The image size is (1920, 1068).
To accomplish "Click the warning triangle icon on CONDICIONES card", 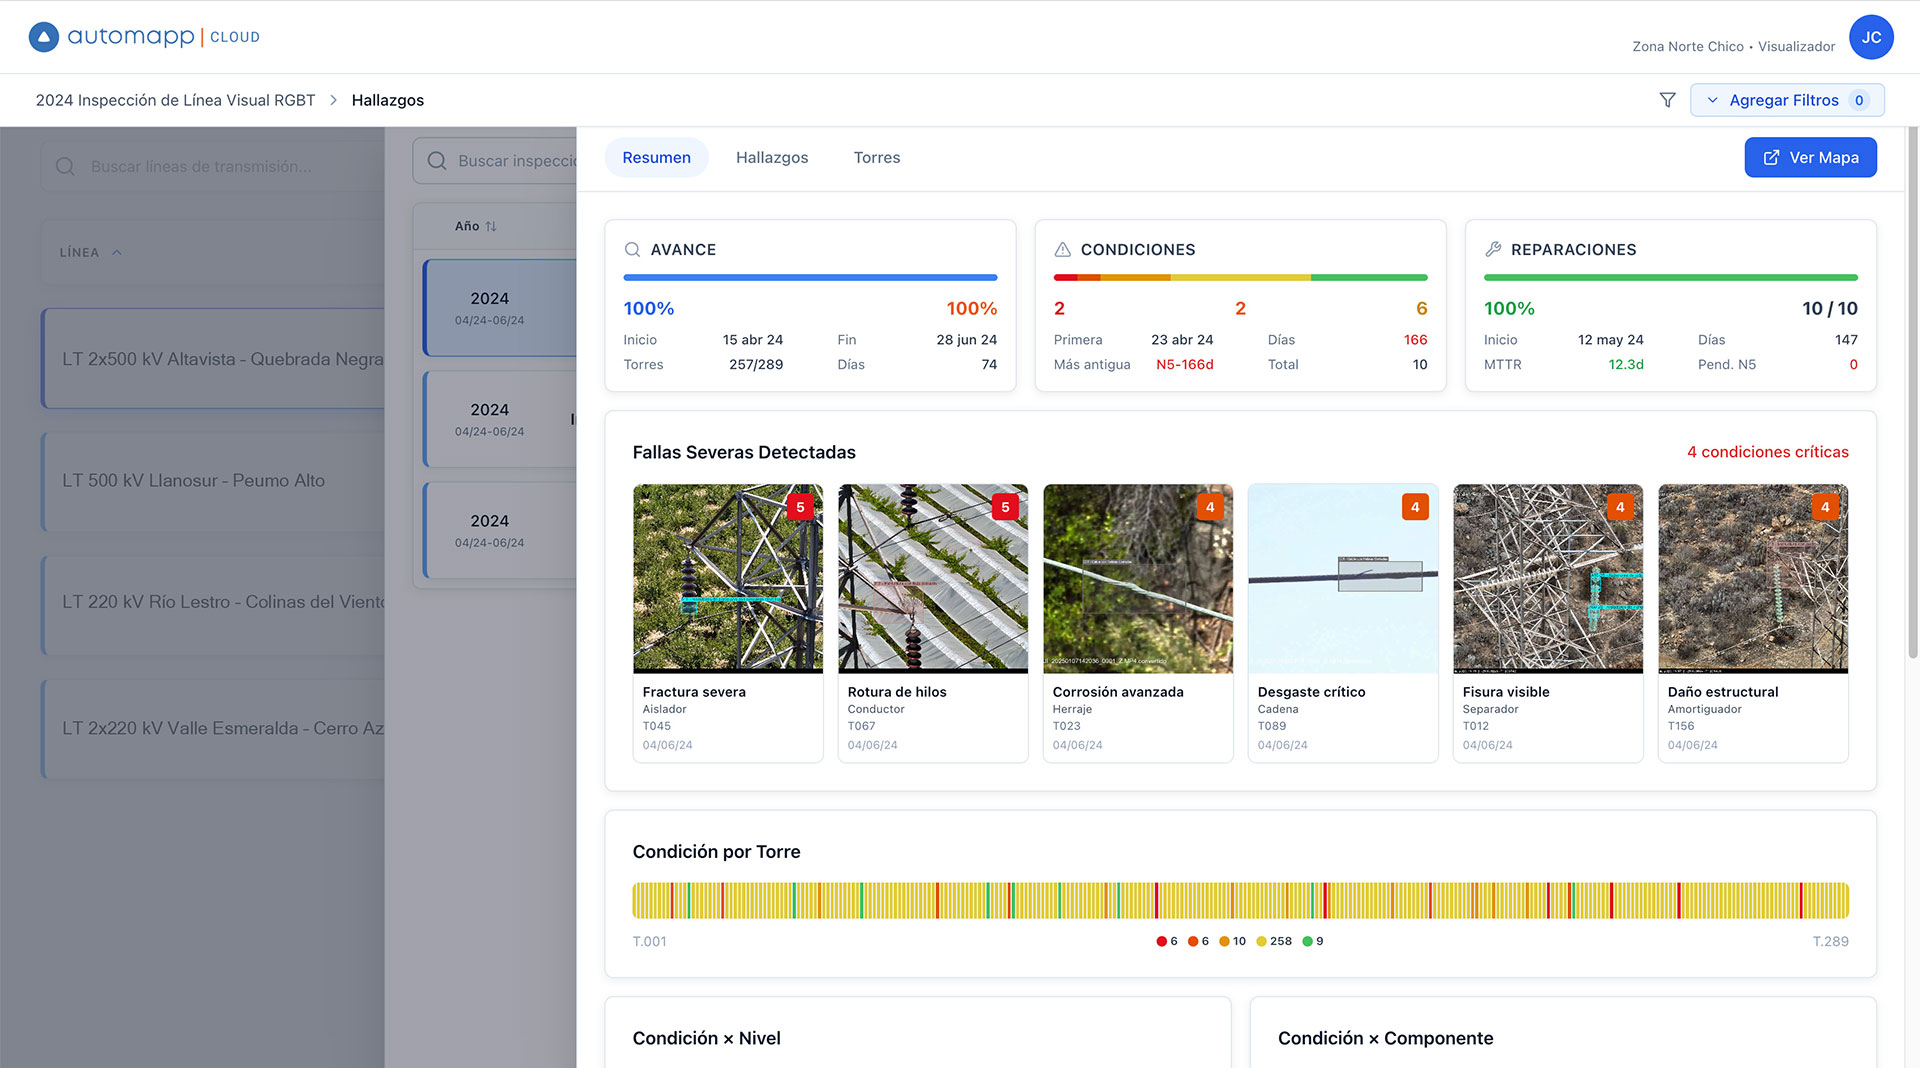I will (1062, 249).
